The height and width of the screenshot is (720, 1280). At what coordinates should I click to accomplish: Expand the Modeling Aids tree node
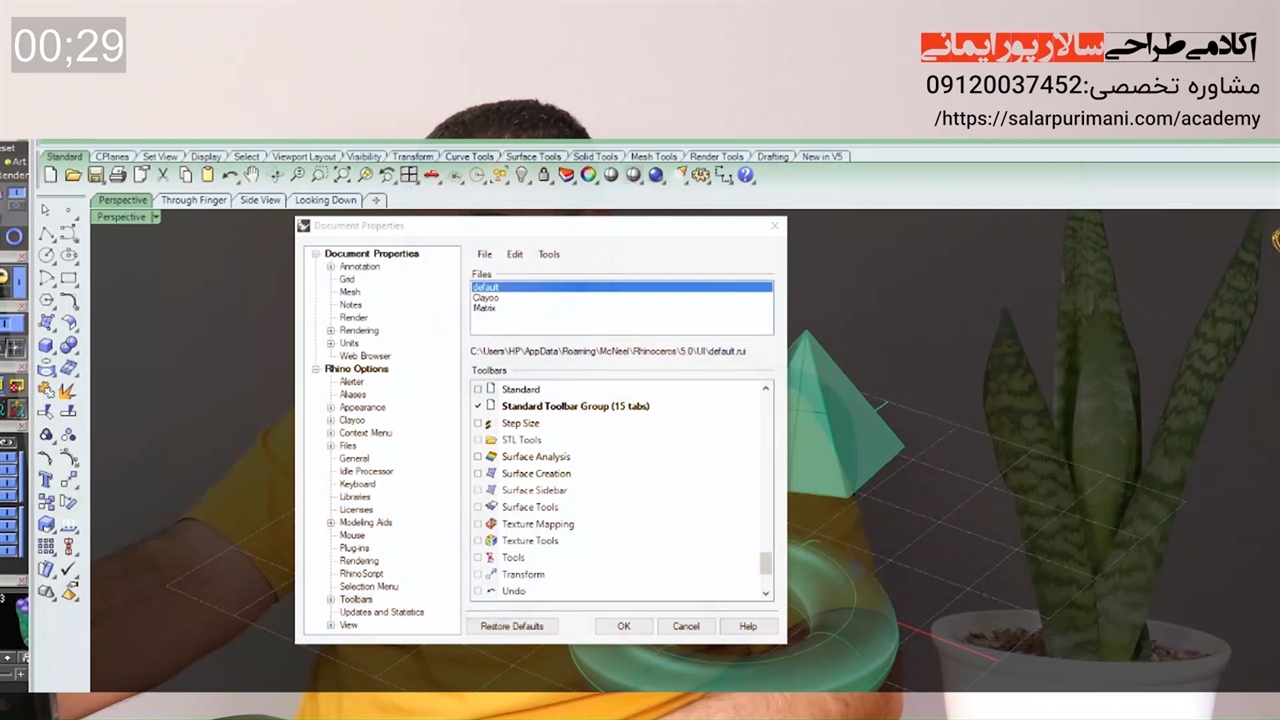tap(331, 523)
